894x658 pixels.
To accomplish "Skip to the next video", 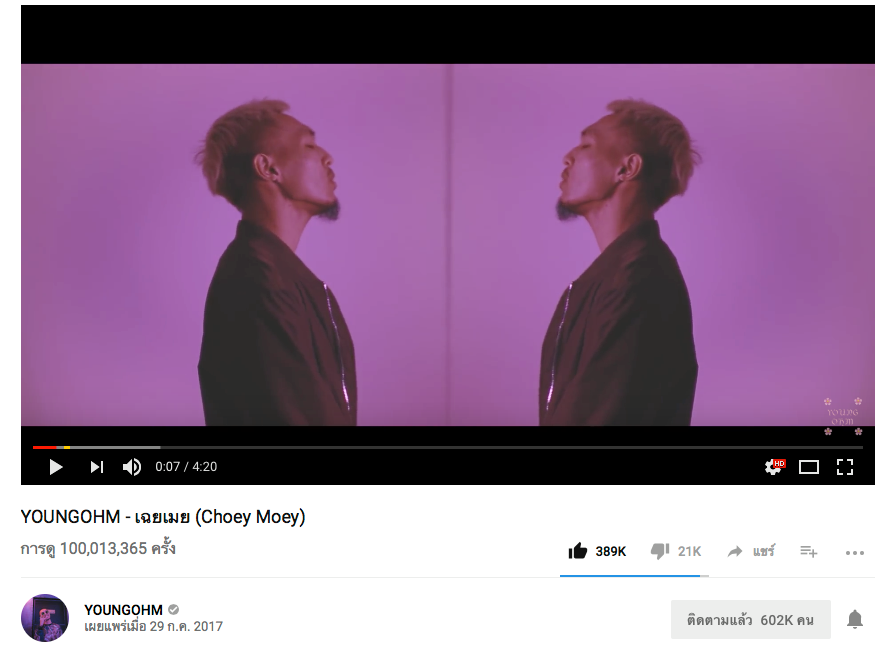I will 97,467.
